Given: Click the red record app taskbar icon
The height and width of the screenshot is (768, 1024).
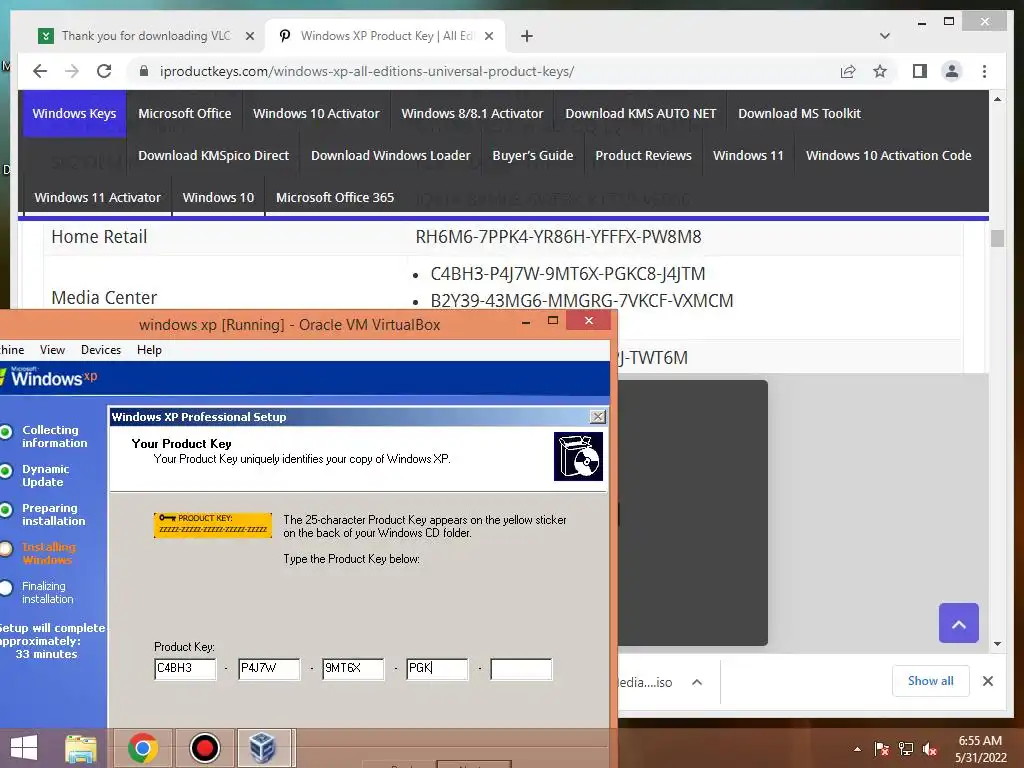Looking at the screenshot, I should click(204, 748).
